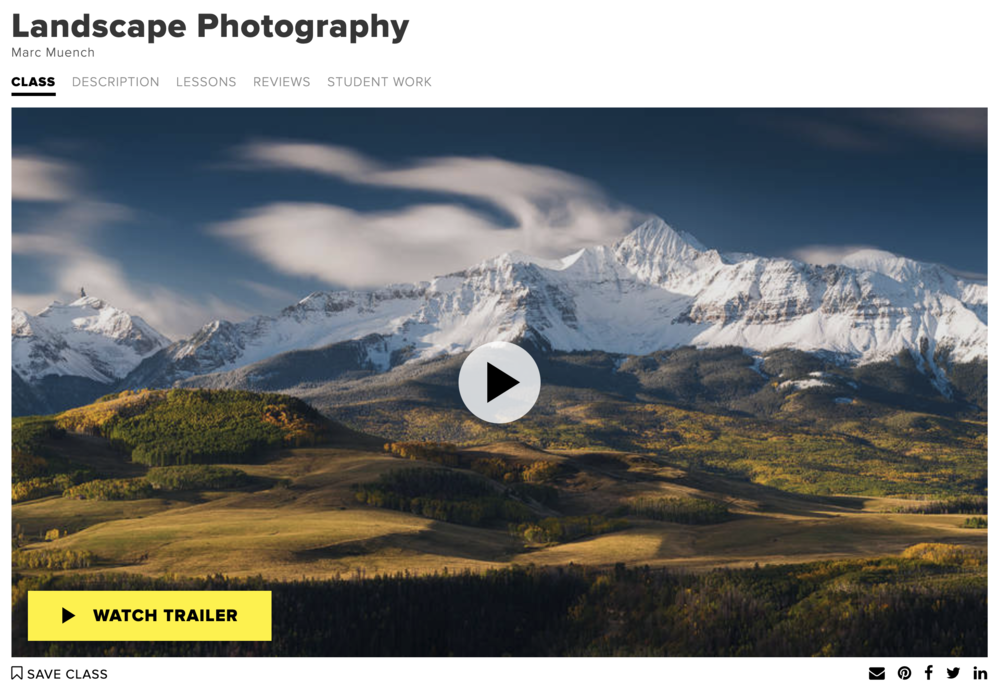The height and width of the screenshot is (695, 1000).
Task: Share the class via the email envelope icon
Action: (877, 673)
